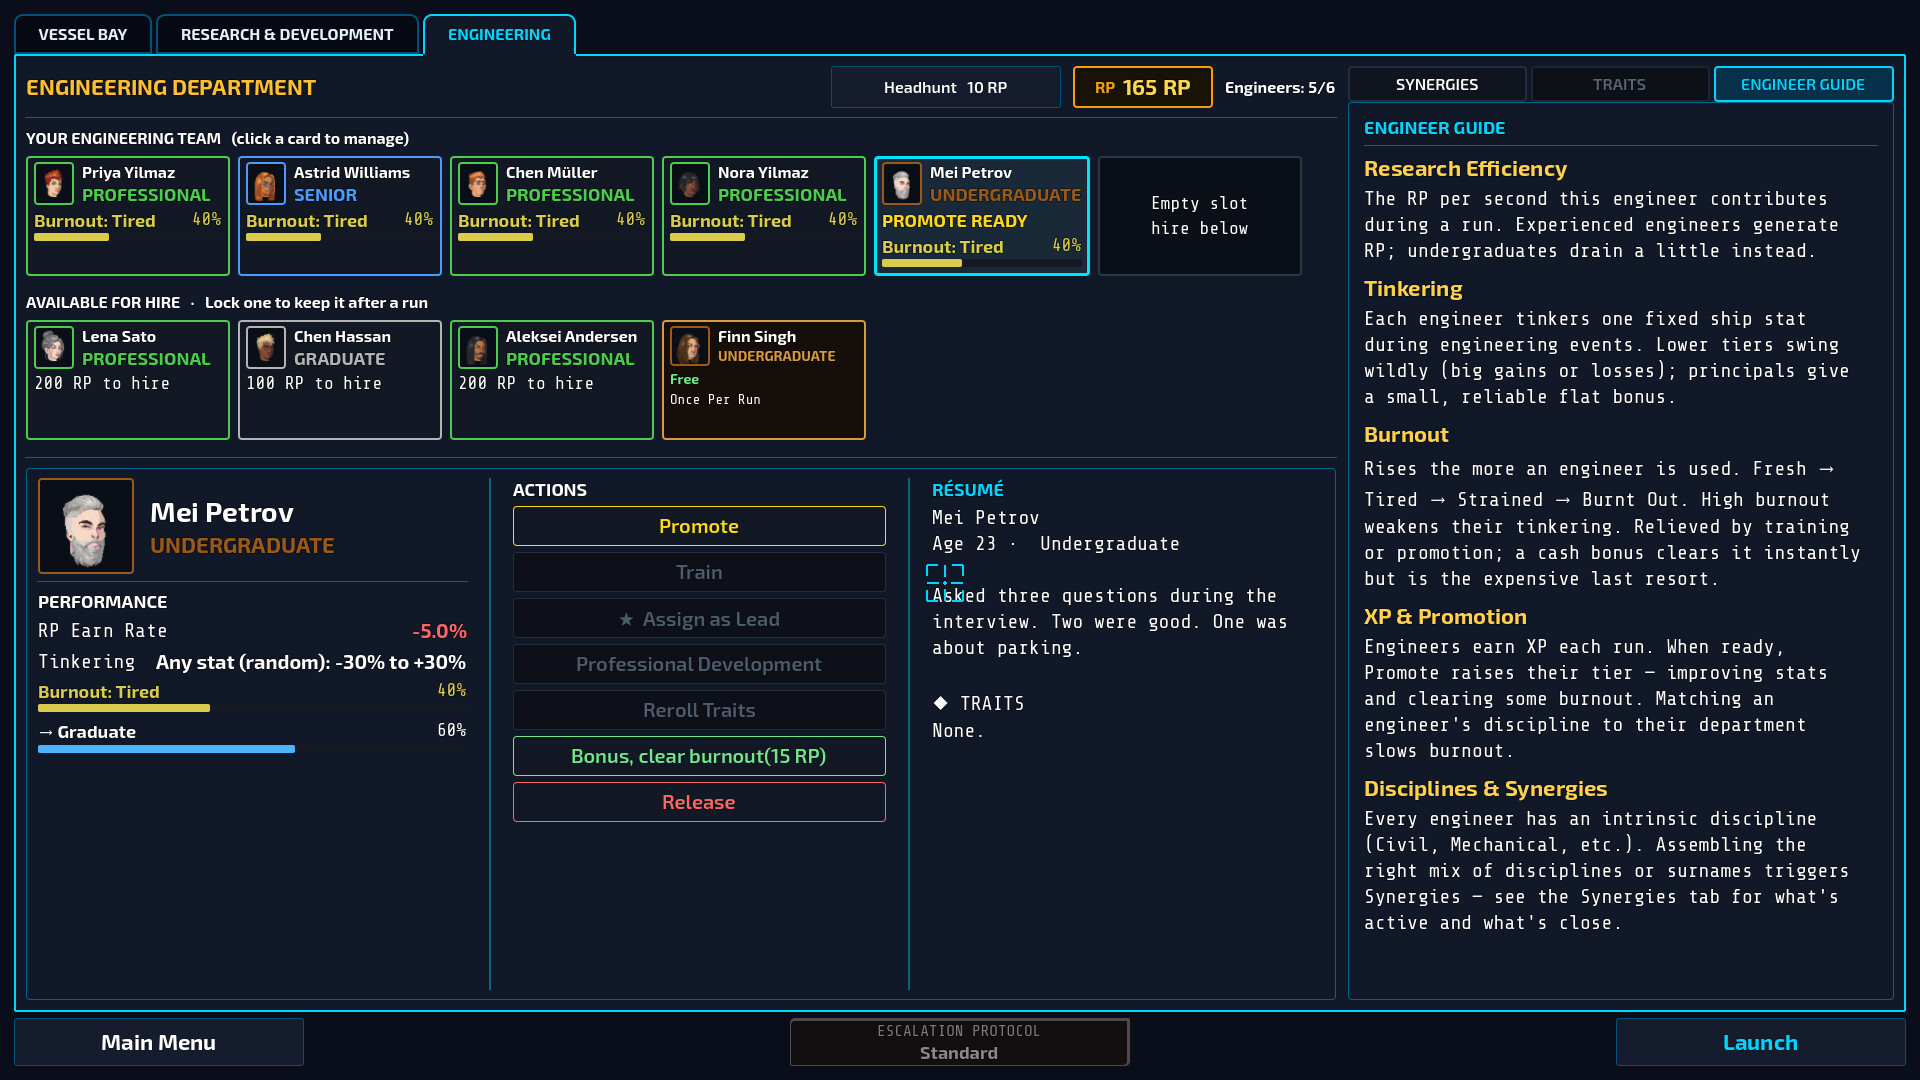Click the PROMOTE READY label on Mei Petrov's card

[954, 221]
